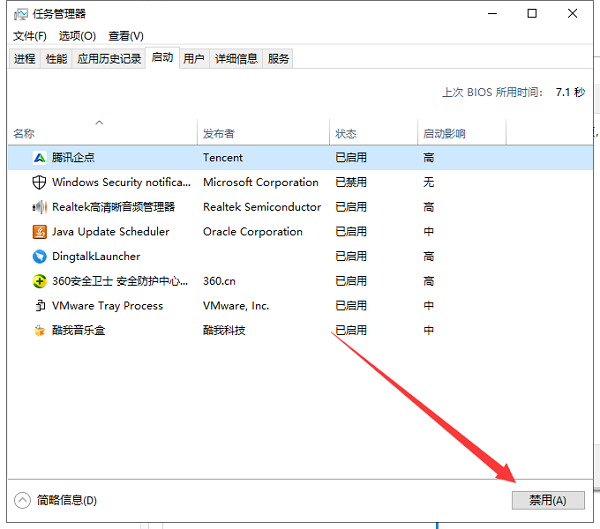This screenshot has height=529, width=600.
Task: Switch to the 服务 tab
Action: pos(278,59)
